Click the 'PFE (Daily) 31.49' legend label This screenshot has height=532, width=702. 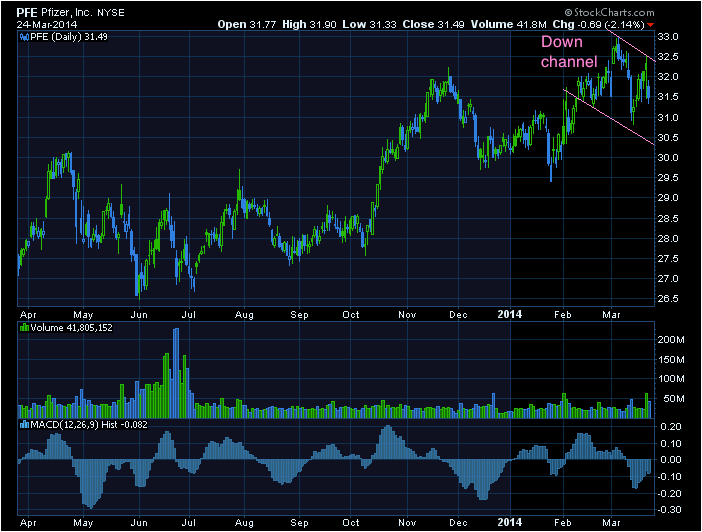pyautogui.click(x=69, y=37)
